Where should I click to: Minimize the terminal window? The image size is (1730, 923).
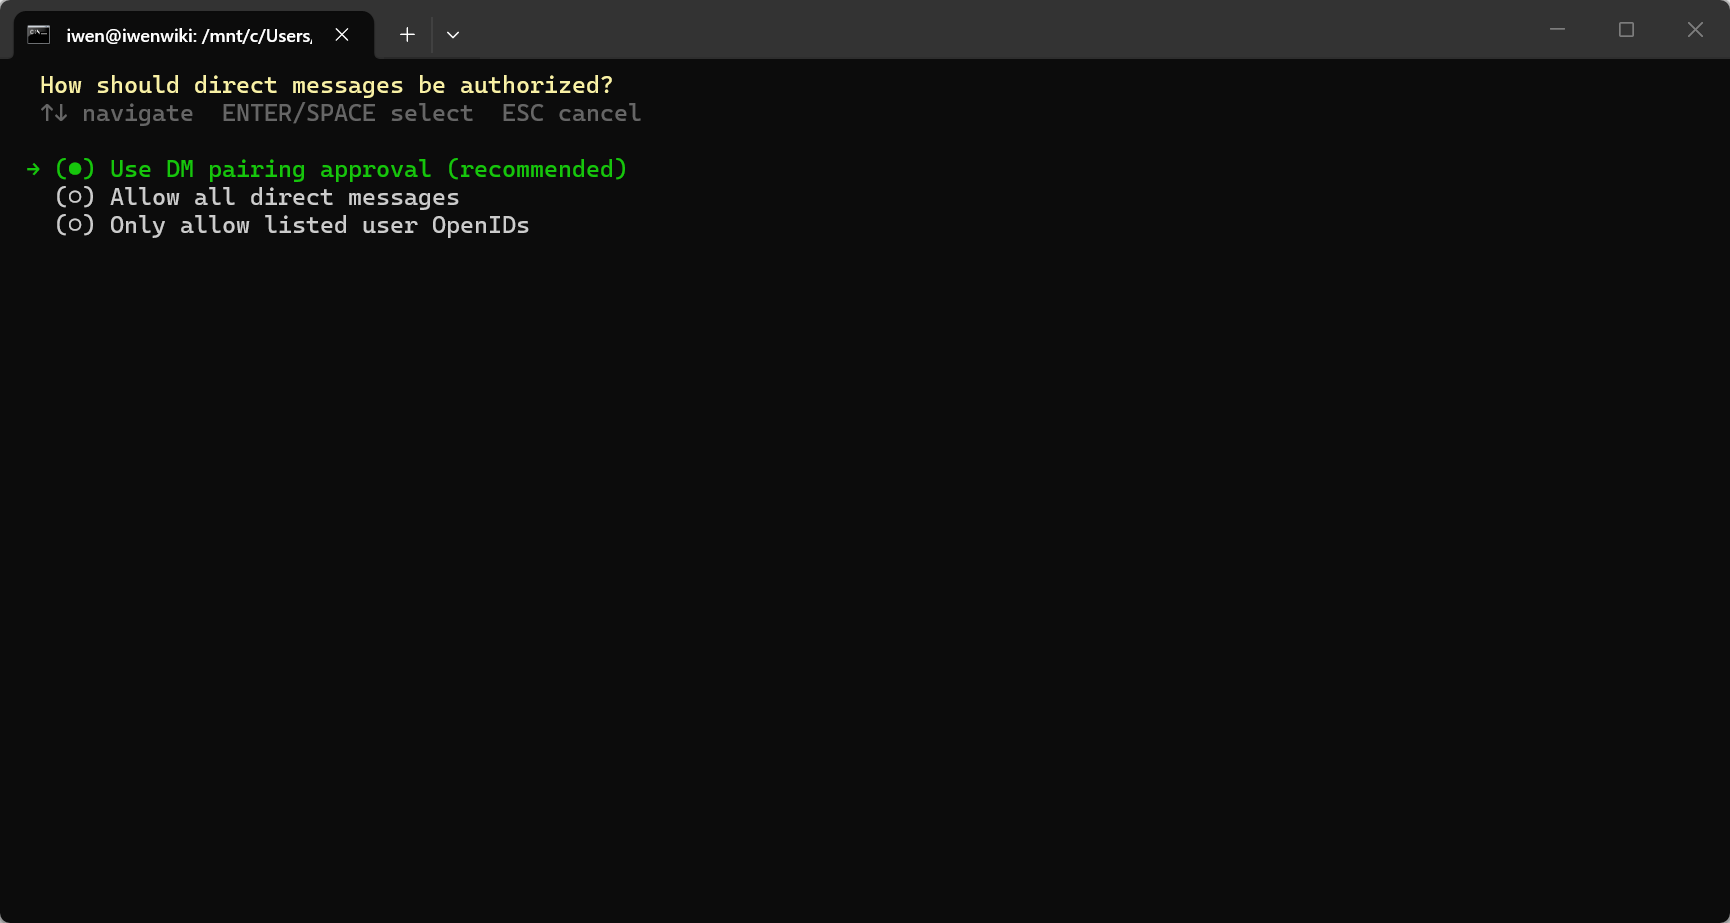pos(1557,30)
